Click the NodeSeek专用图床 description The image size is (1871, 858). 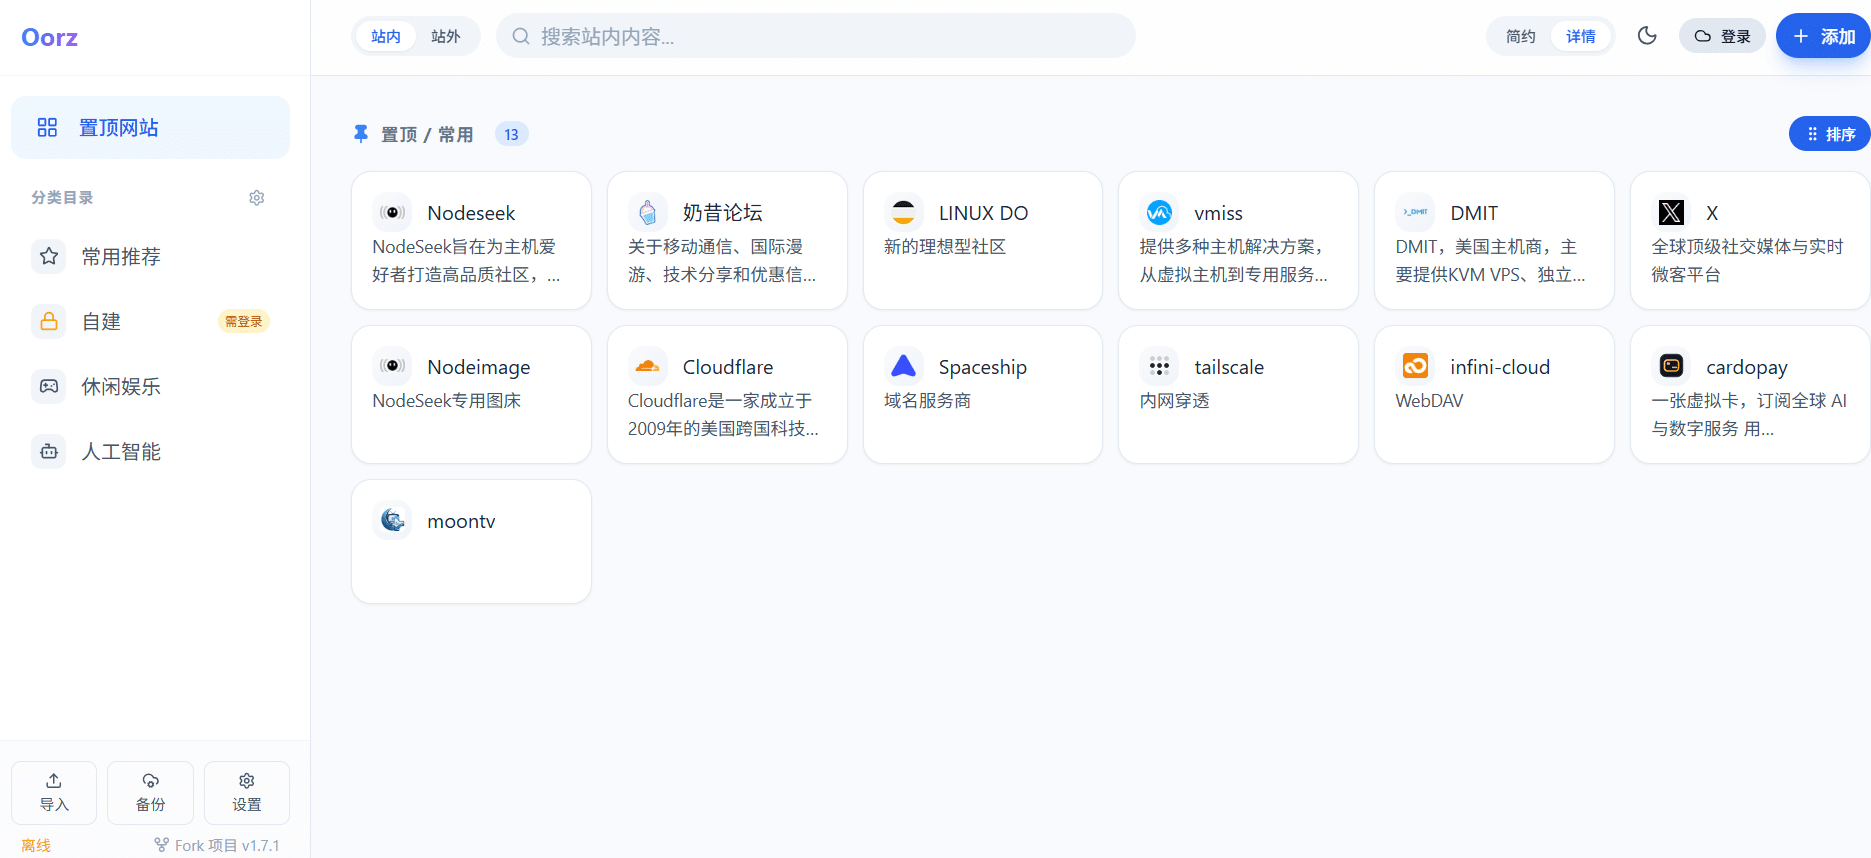(x=447, y=401)
